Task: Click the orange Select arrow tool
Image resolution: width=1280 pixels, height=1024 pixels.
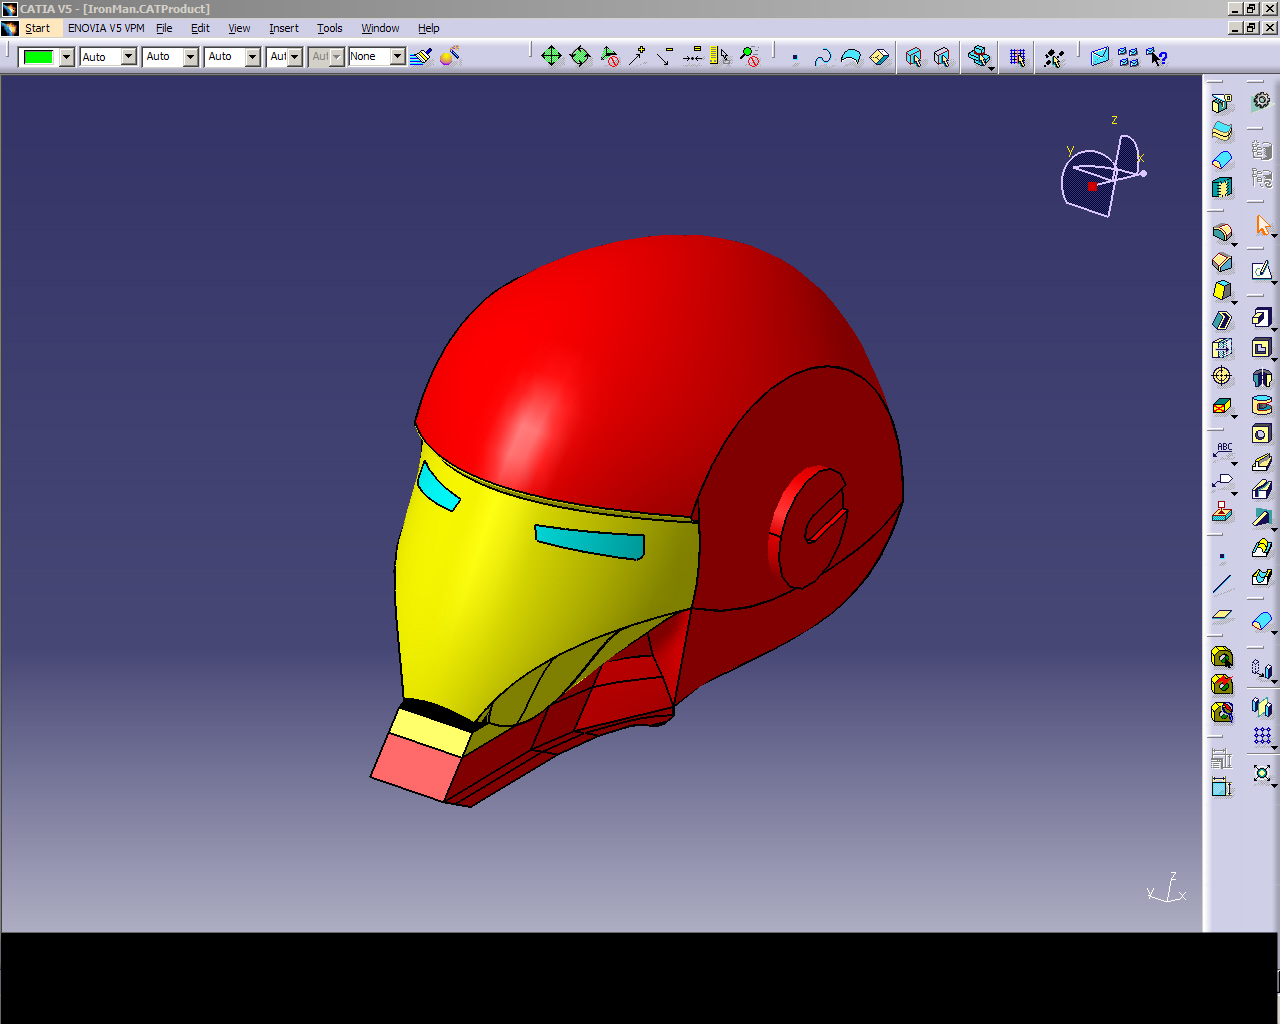Action: (1263, 226)
